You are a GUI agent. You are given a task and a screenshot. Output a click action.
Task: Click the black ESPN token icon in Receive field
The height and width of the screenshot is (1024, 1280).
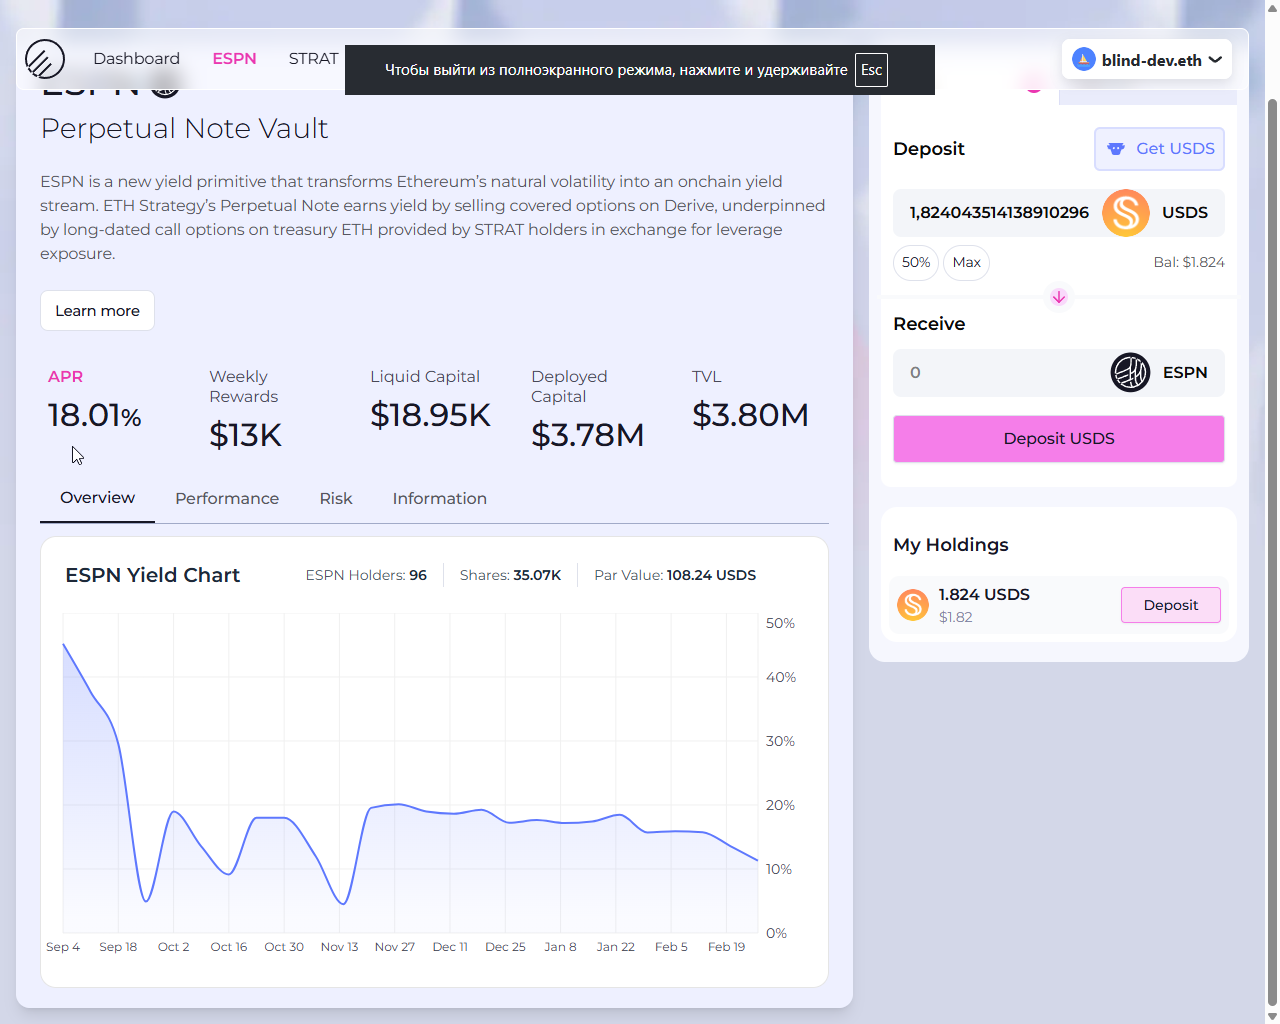(1129, 372)
